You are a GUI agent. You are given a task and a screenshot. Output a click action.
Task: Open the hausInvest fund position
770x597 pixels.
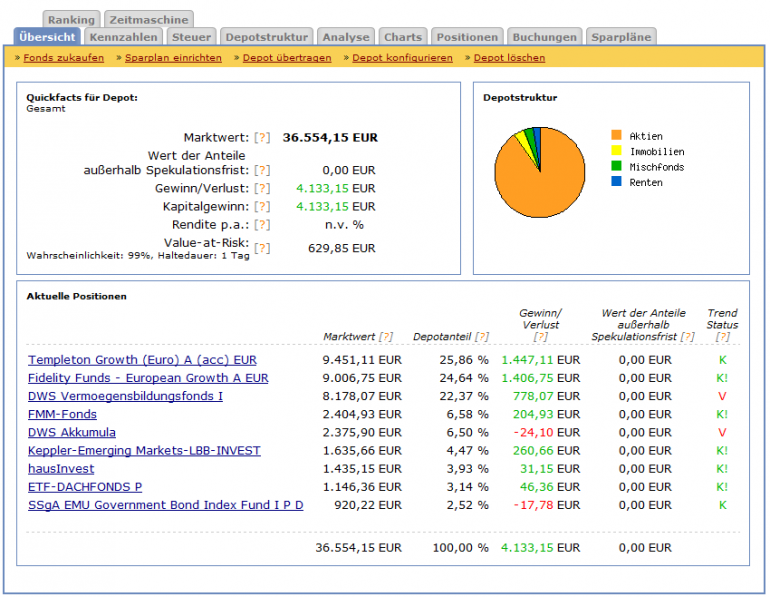[61, 469]
